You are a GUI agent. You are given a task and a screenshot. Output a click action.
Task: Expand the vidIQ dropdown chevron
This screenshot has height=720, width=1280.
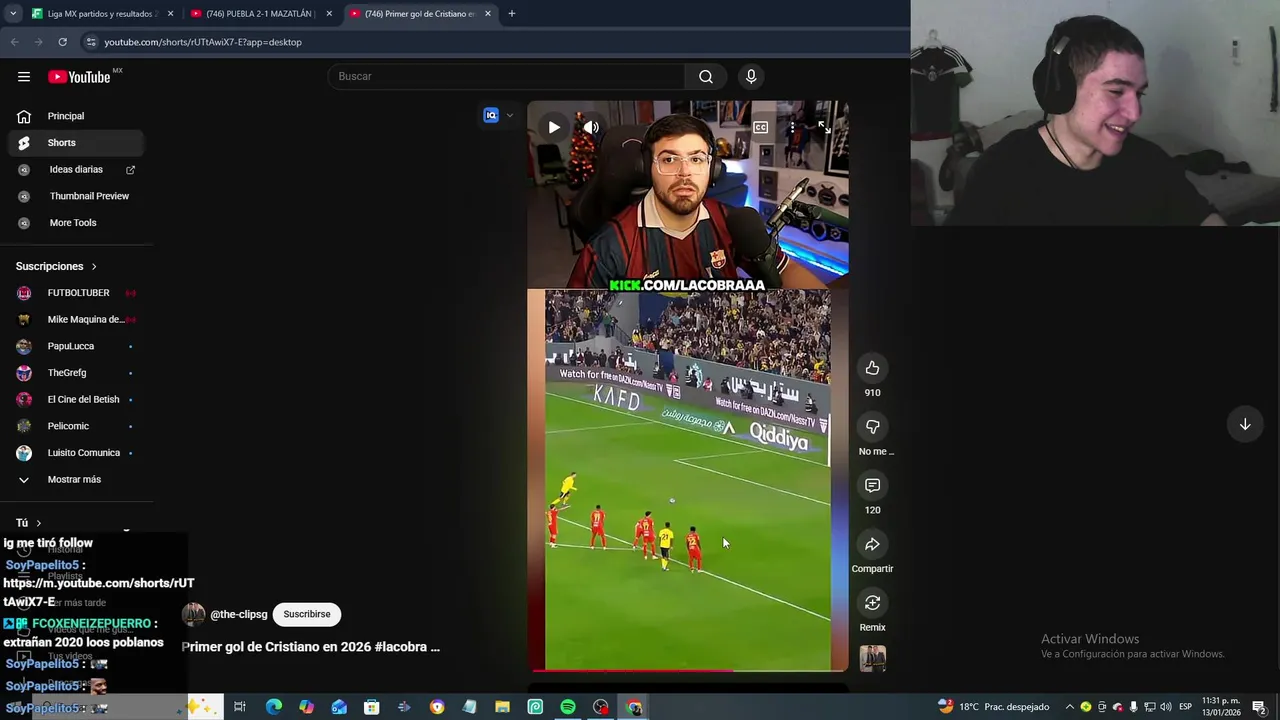coord(510,115)
